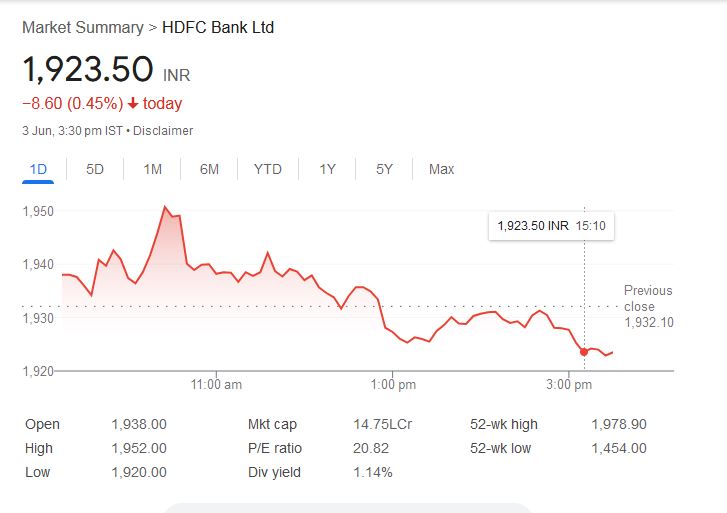The image size is (727, 513).
Task: Click the Disclaimer link
Action: [x=163, y=131]
